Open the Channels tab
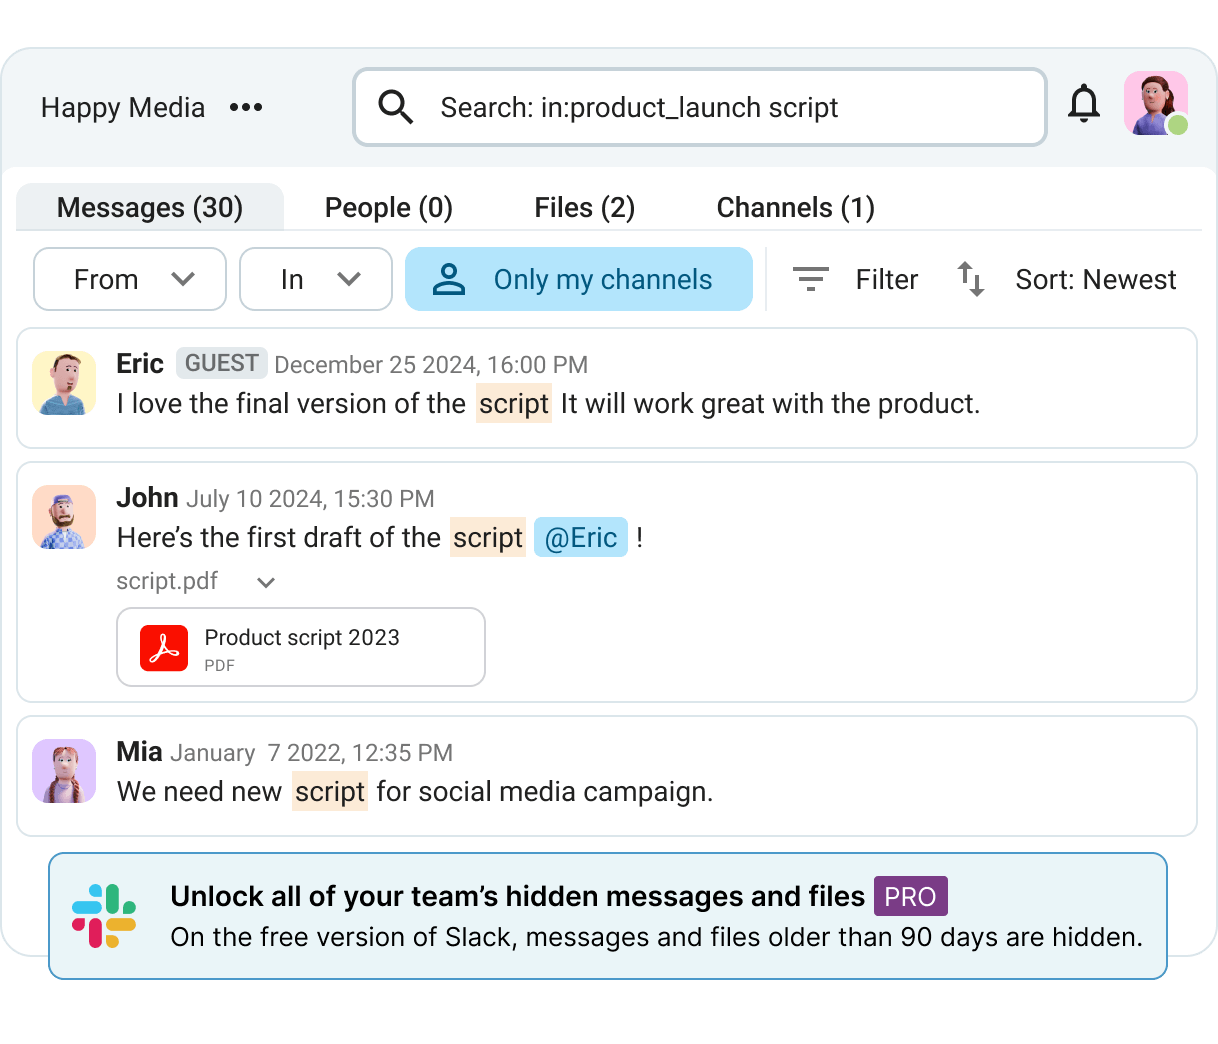 pos(795,207)
